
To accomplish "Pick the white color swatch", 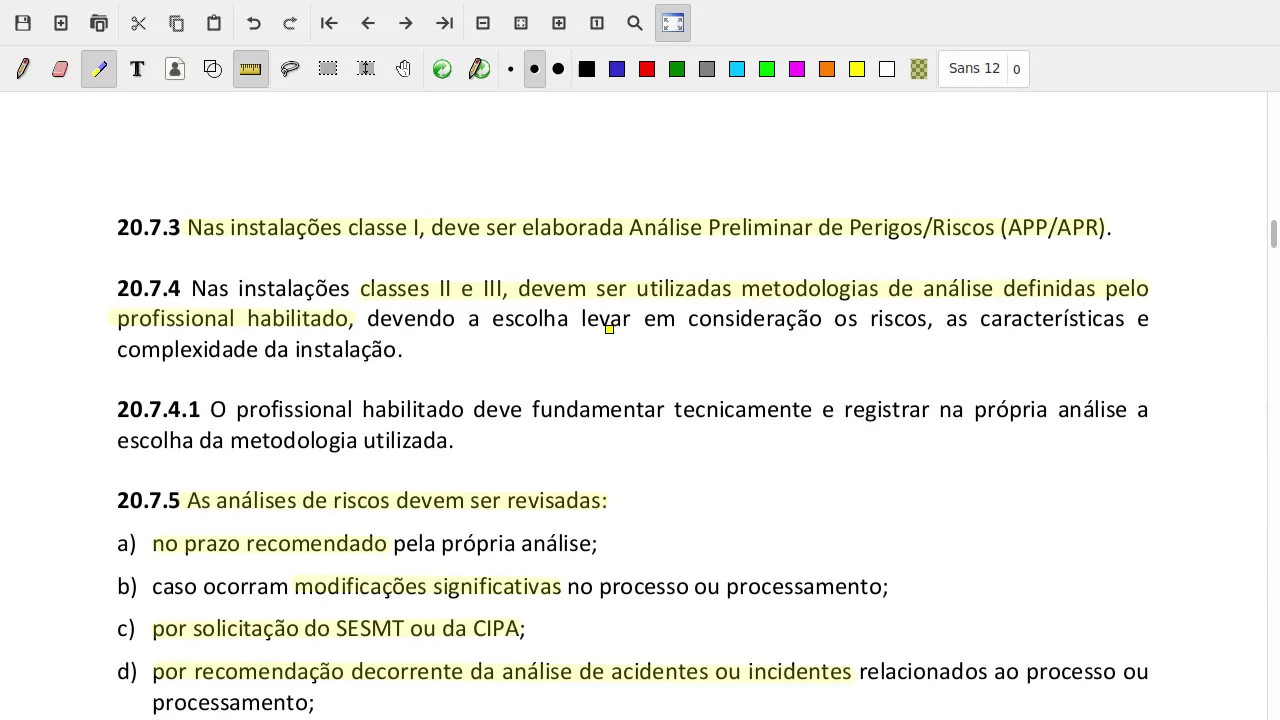I will click(x=887, y=69).
